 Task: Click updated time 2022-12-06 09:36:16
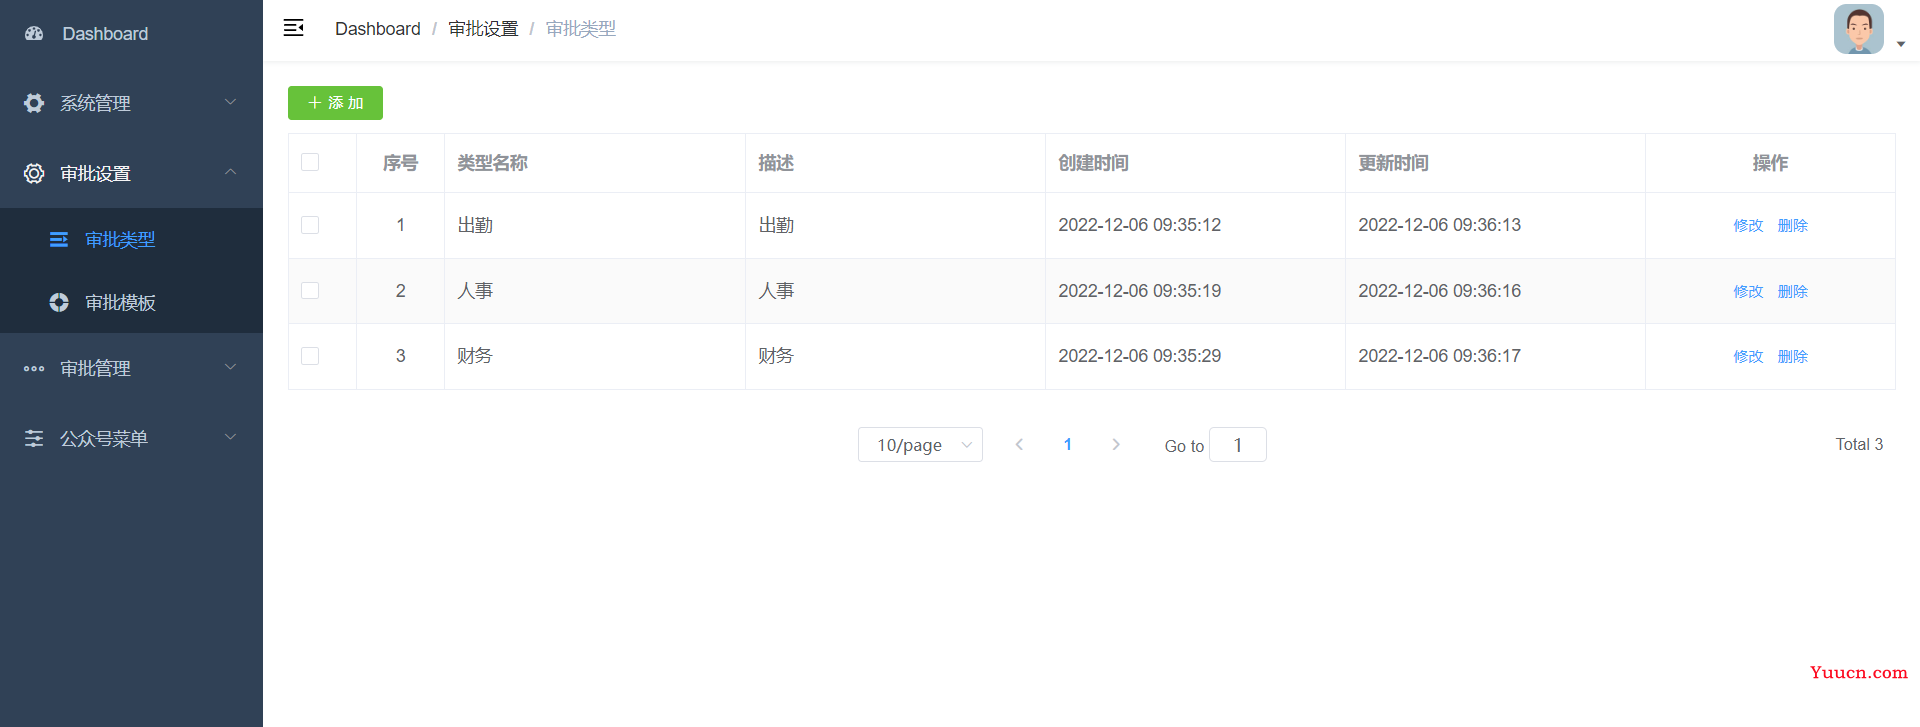pyautogui.click(x=1439, y=291)
